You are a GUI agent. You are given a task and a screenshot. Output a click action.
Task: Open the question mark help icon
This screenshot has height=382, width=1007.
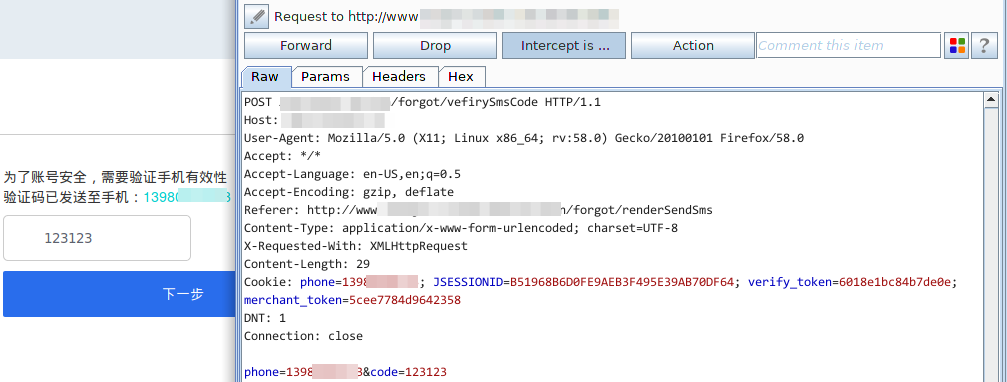[x=983, y=46]
